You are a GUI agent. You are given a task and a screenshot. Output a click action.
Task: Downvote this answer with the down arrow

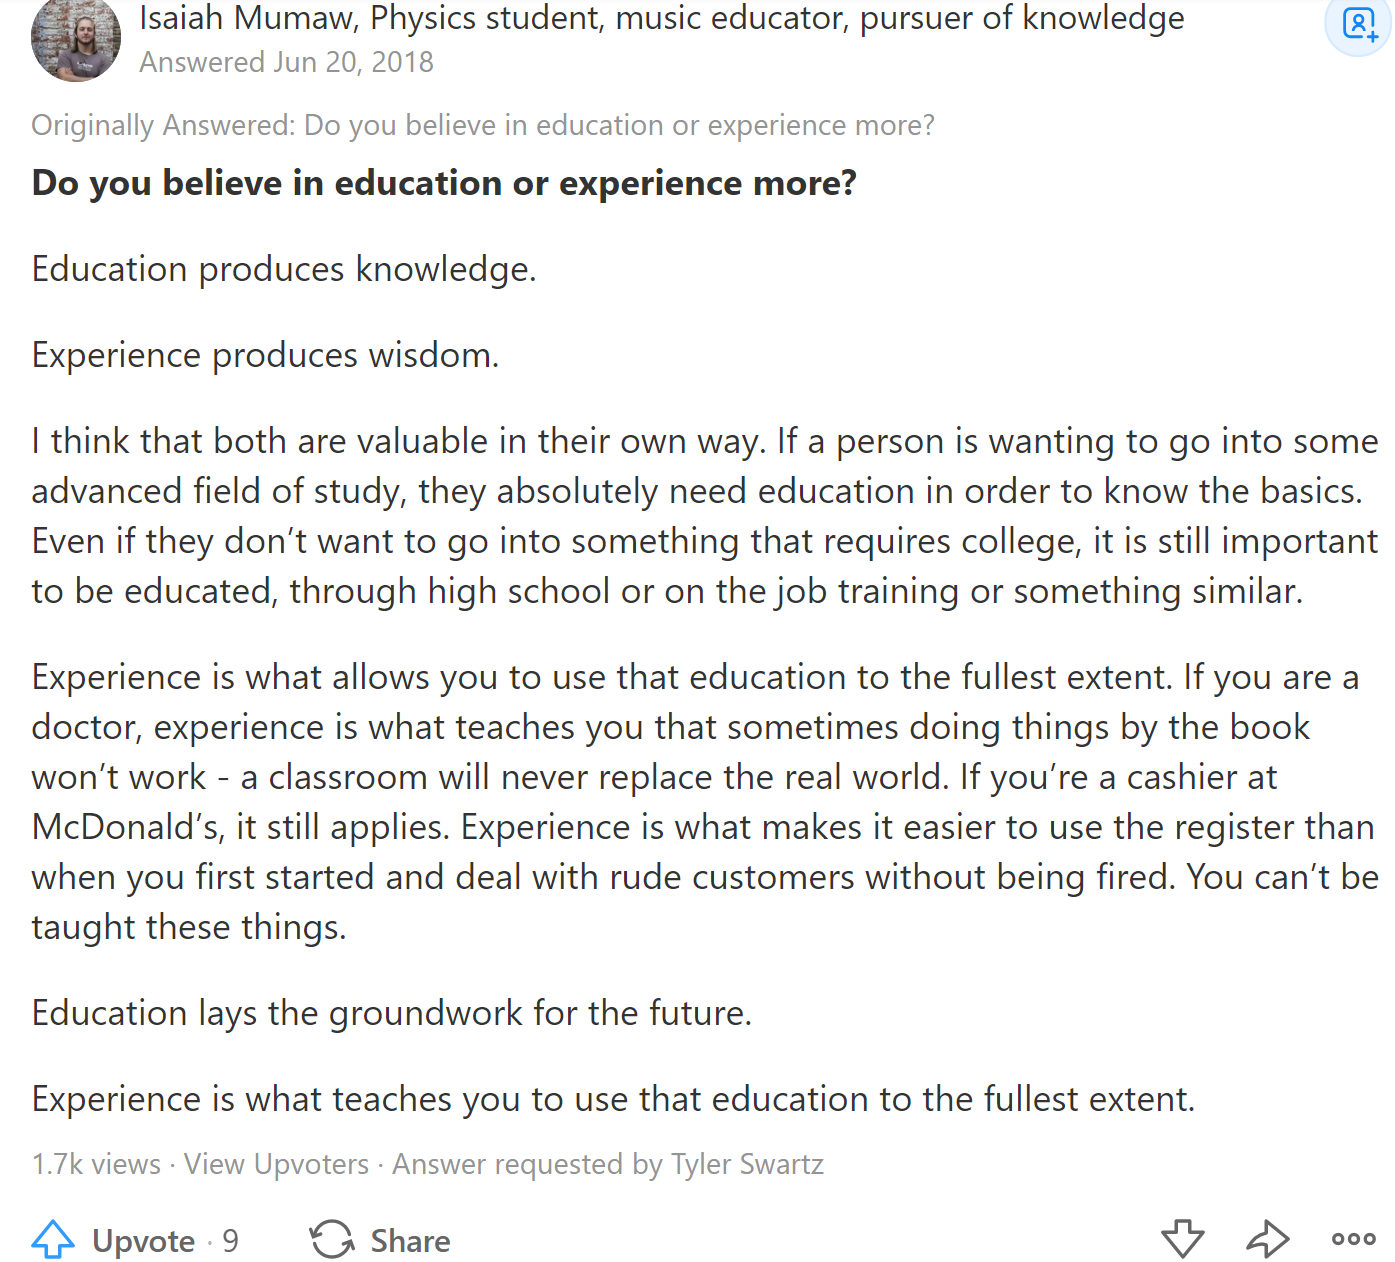[1182, 1238]
